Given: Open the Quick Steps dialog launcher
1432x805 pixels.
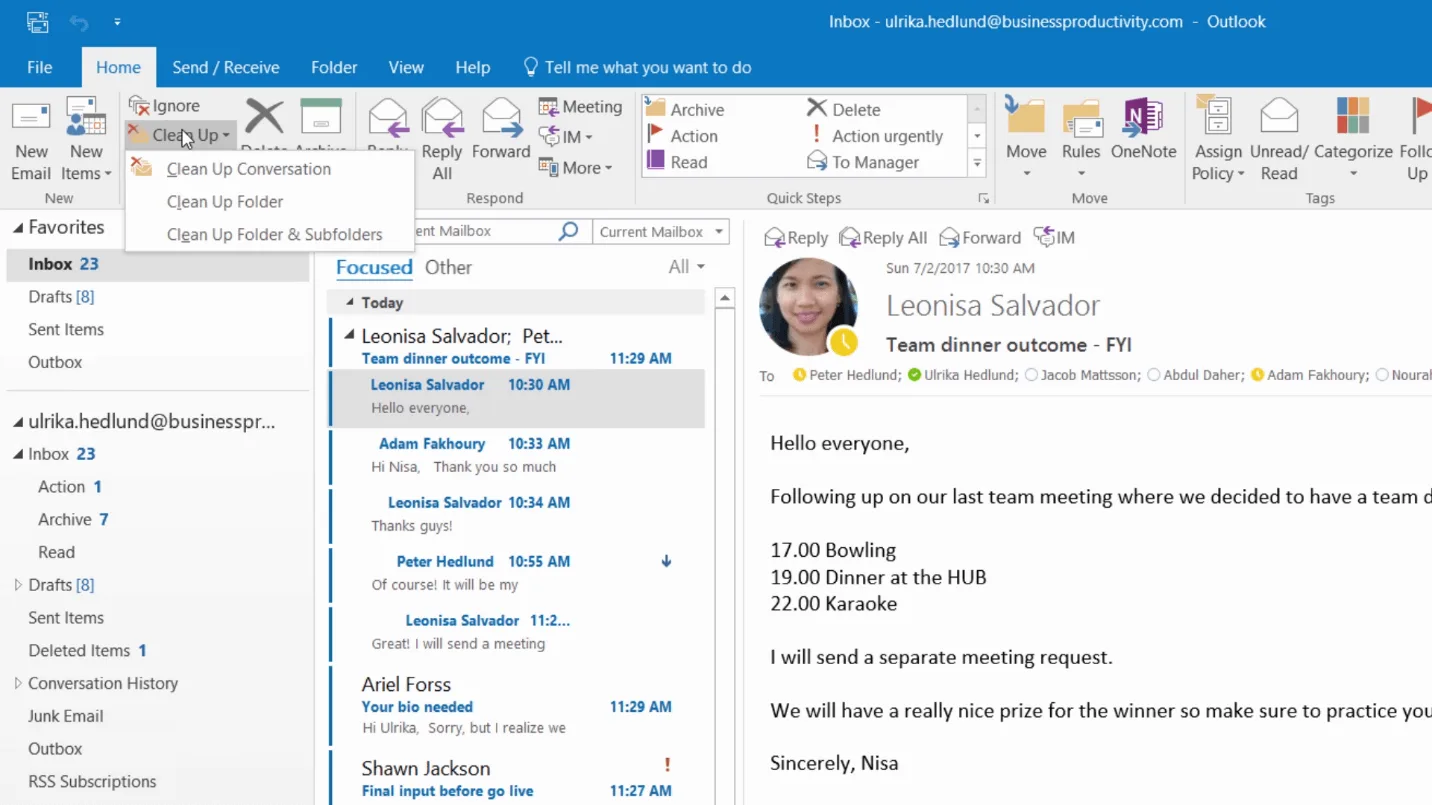Looking at the screenshot, I should pyautogui.click(x=984, y=198).
